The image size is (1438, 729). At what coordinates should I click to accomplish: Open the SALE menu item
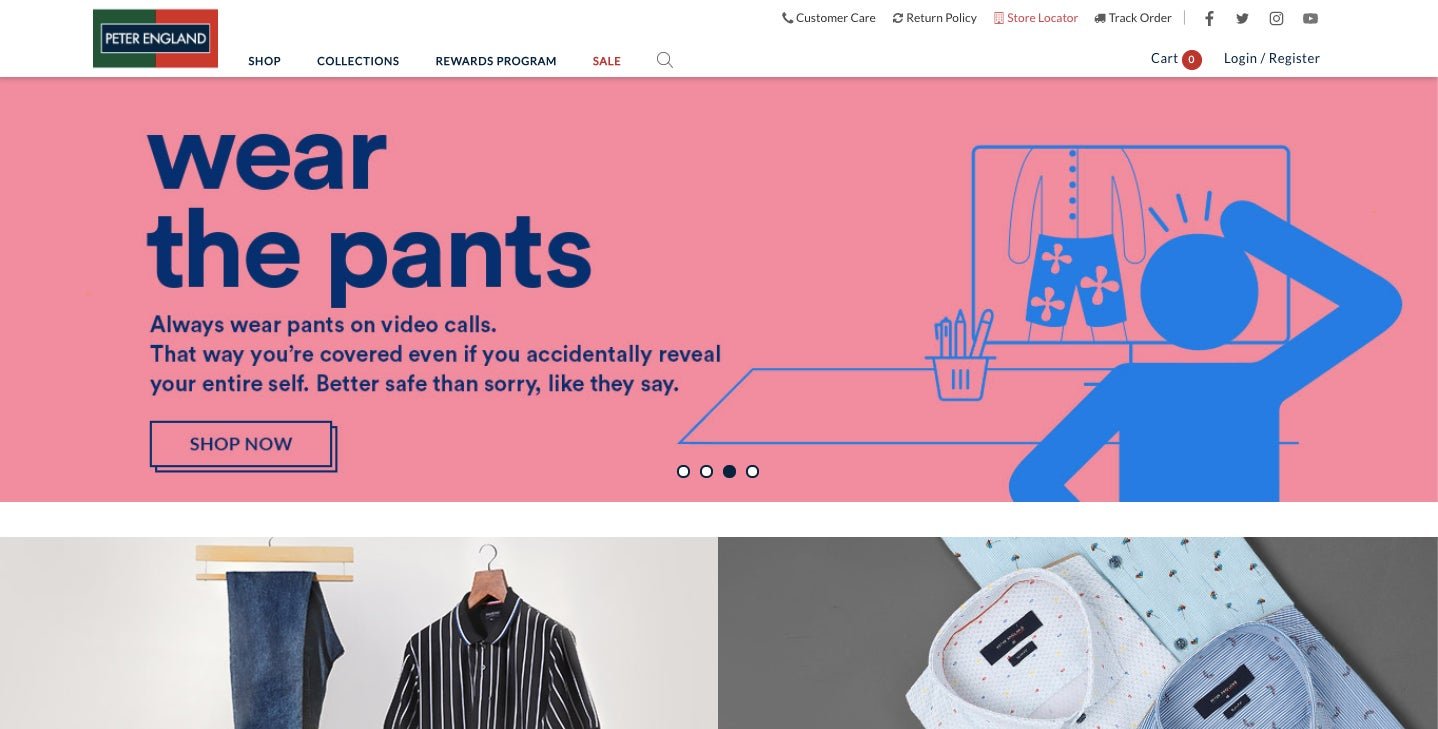(606, 61)
